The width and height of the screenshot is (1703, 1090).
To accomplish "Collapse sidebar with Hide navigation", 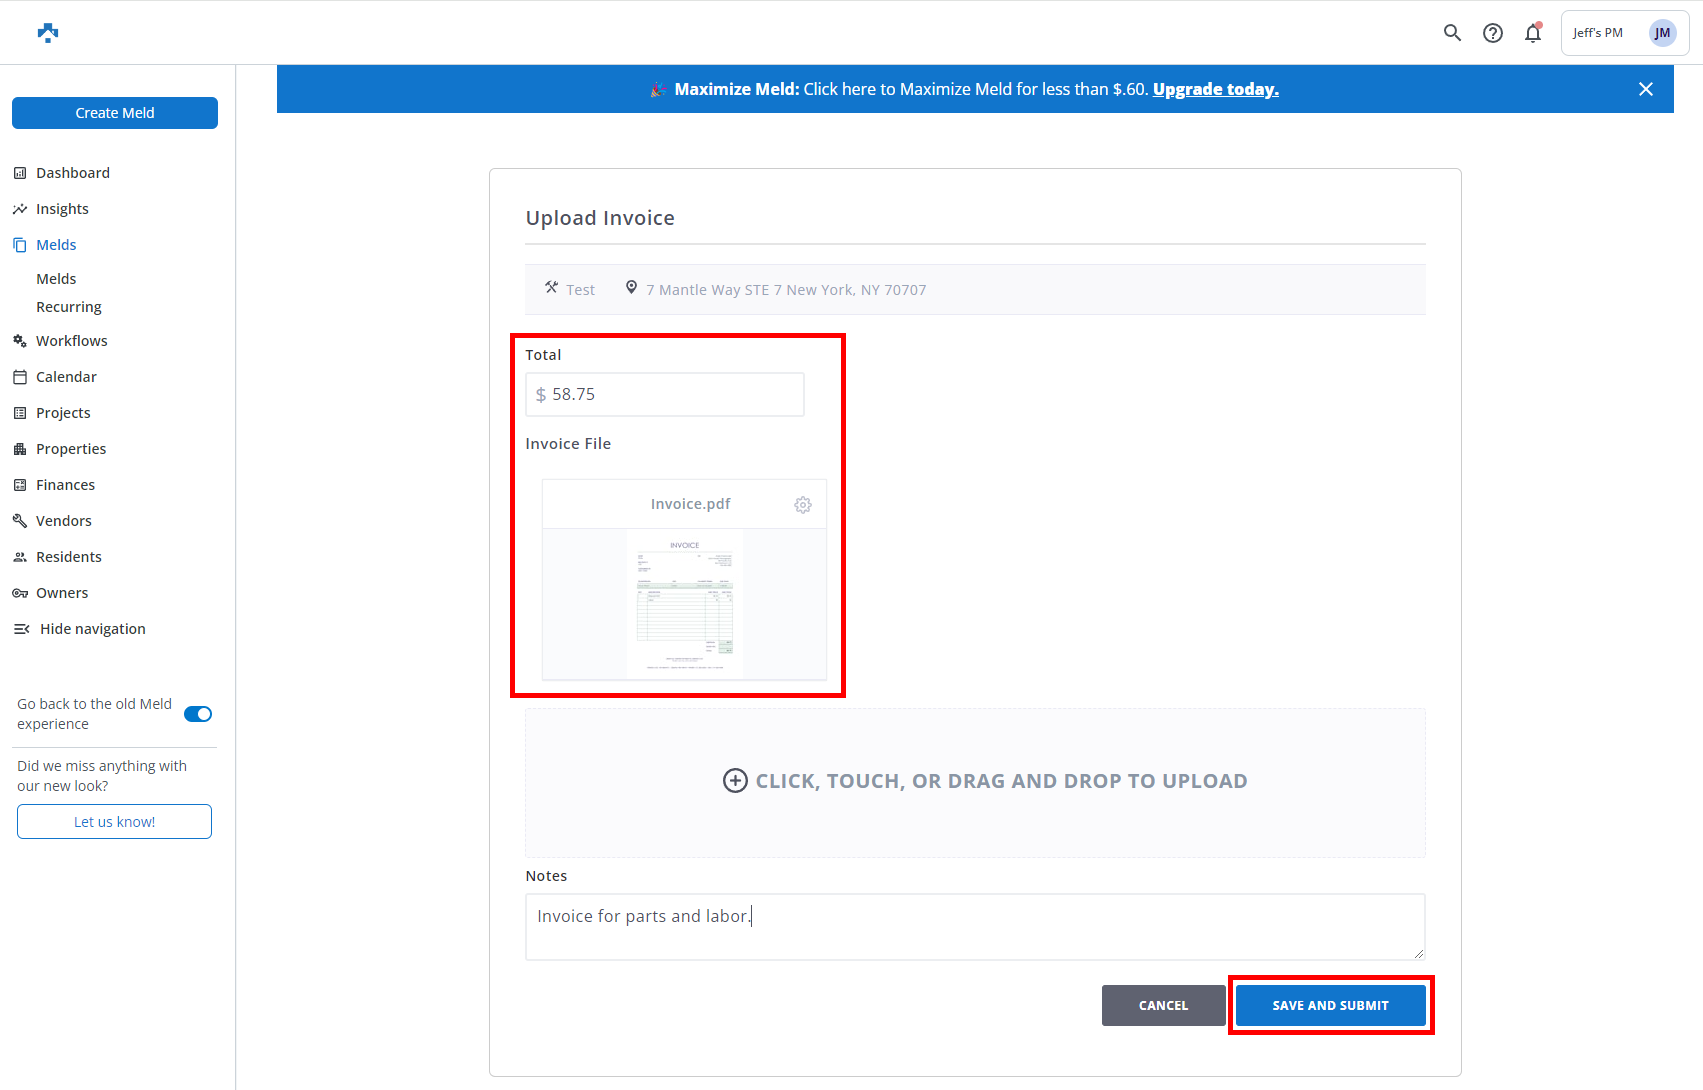I will (x=92, y=629).
